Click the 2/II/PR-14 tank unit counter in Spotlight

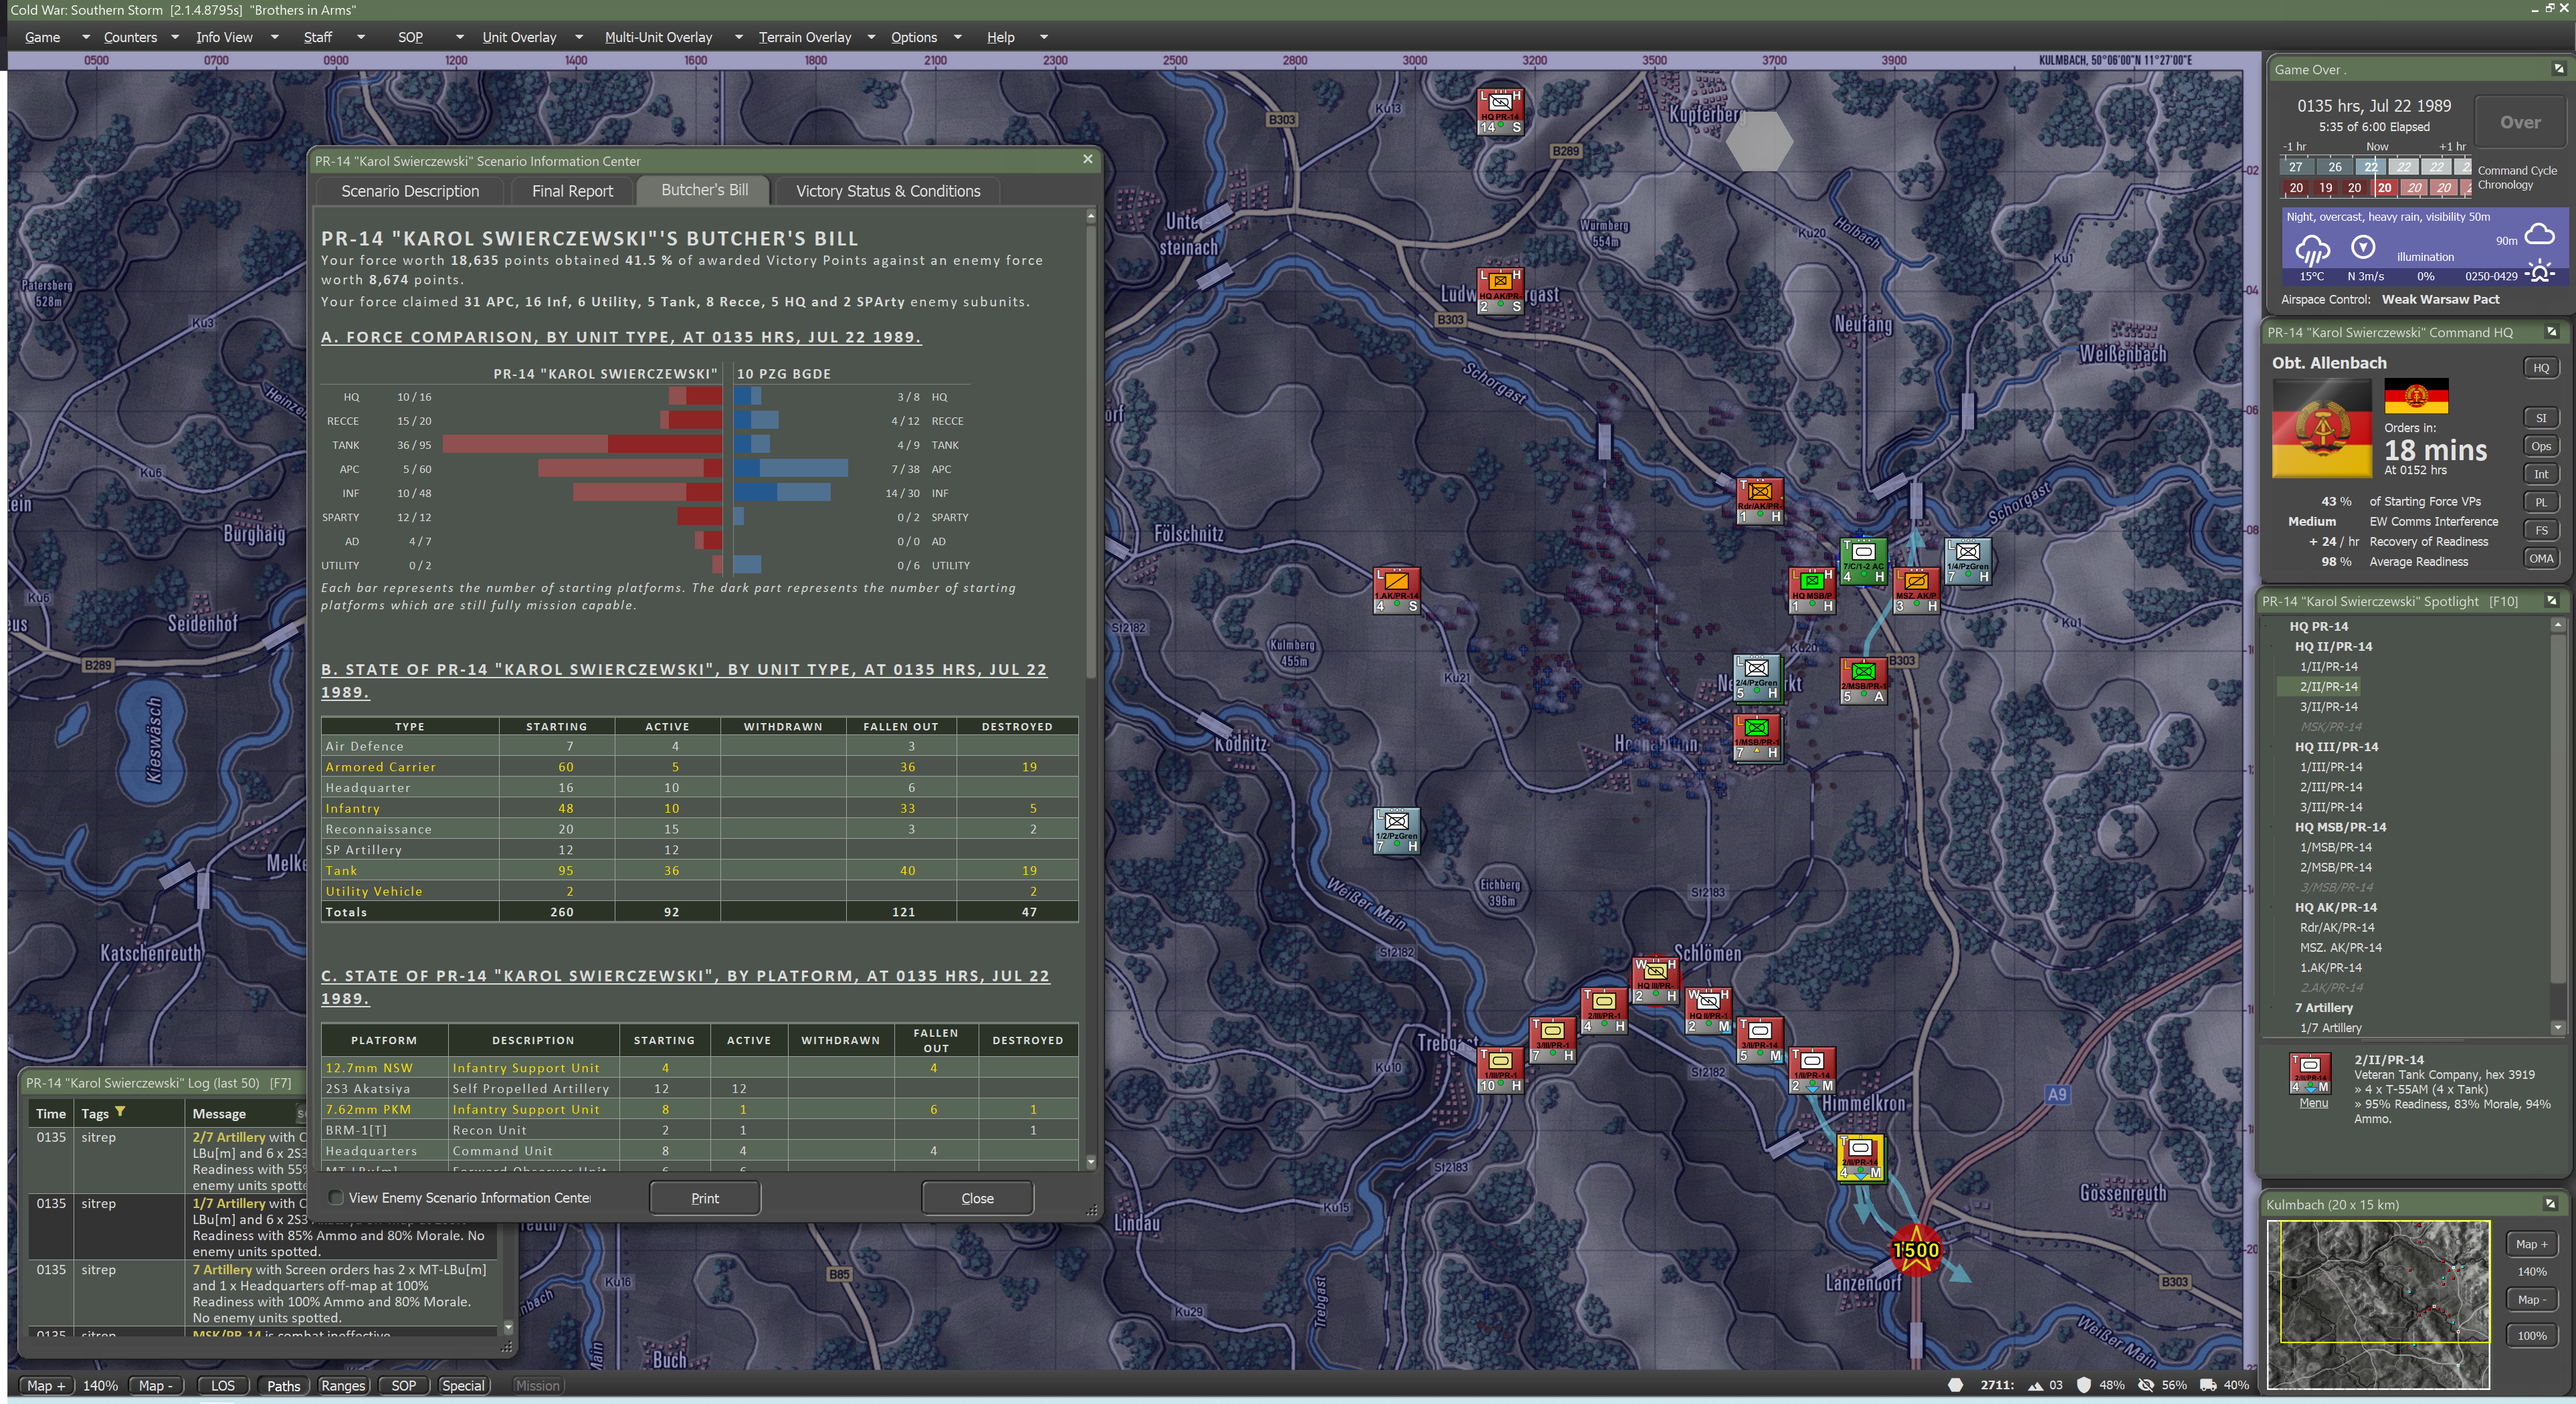(2309, 1074)
